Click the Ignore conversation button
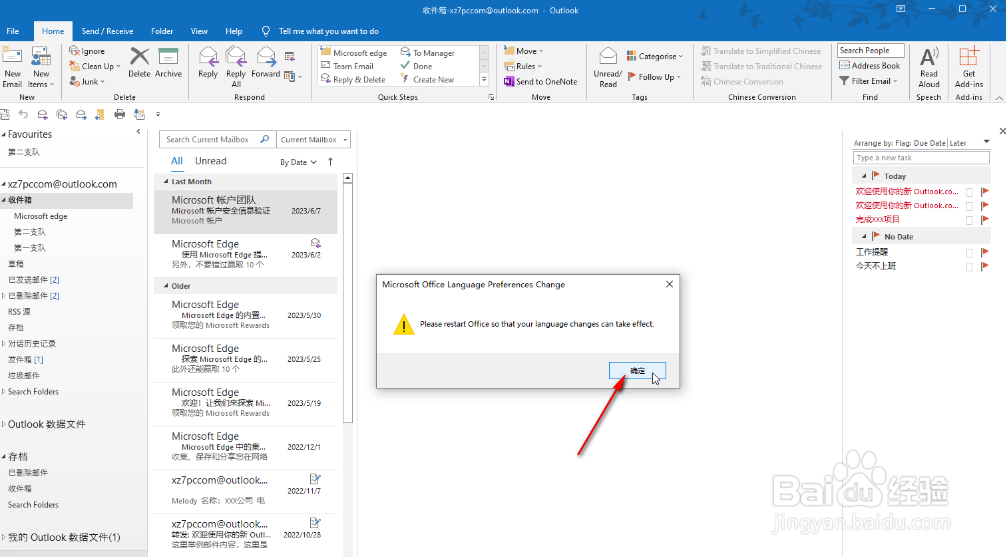The image size is (1006, 557). [87, 51]
